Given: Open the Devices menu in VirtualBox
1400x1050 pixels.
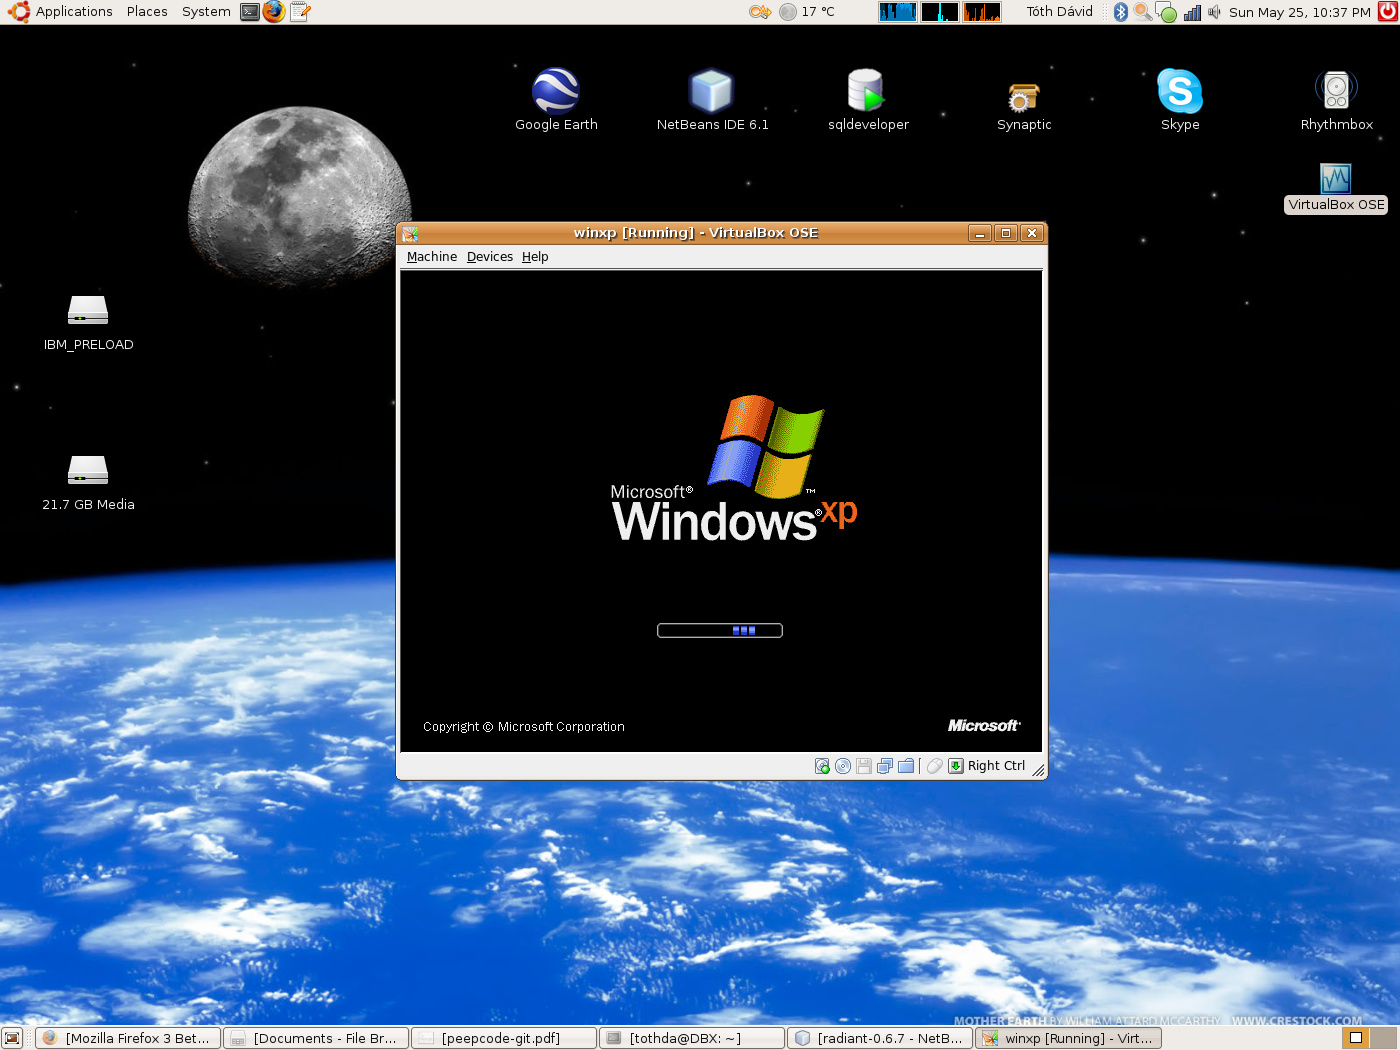Looking at the screenshot, I should pyautogui.click(x=490, y=257).
